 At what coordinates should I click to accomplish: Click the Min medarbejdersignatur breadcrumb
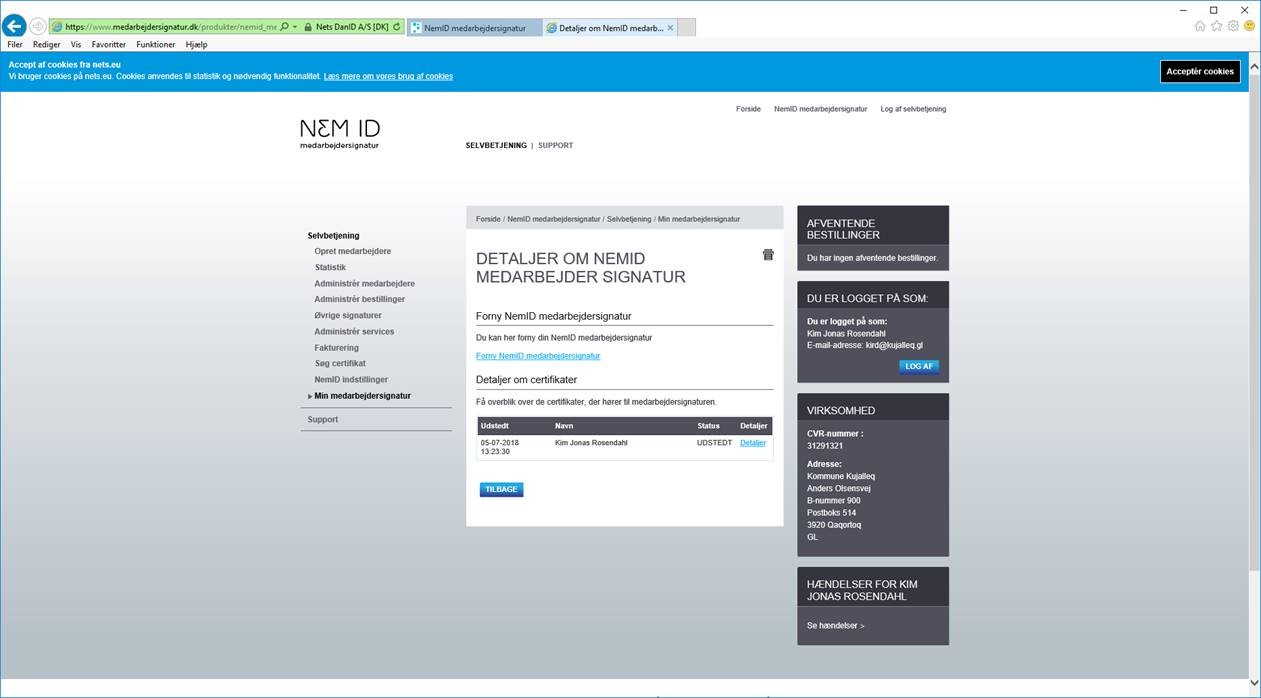pyautogui.click(x=699, y=219)
